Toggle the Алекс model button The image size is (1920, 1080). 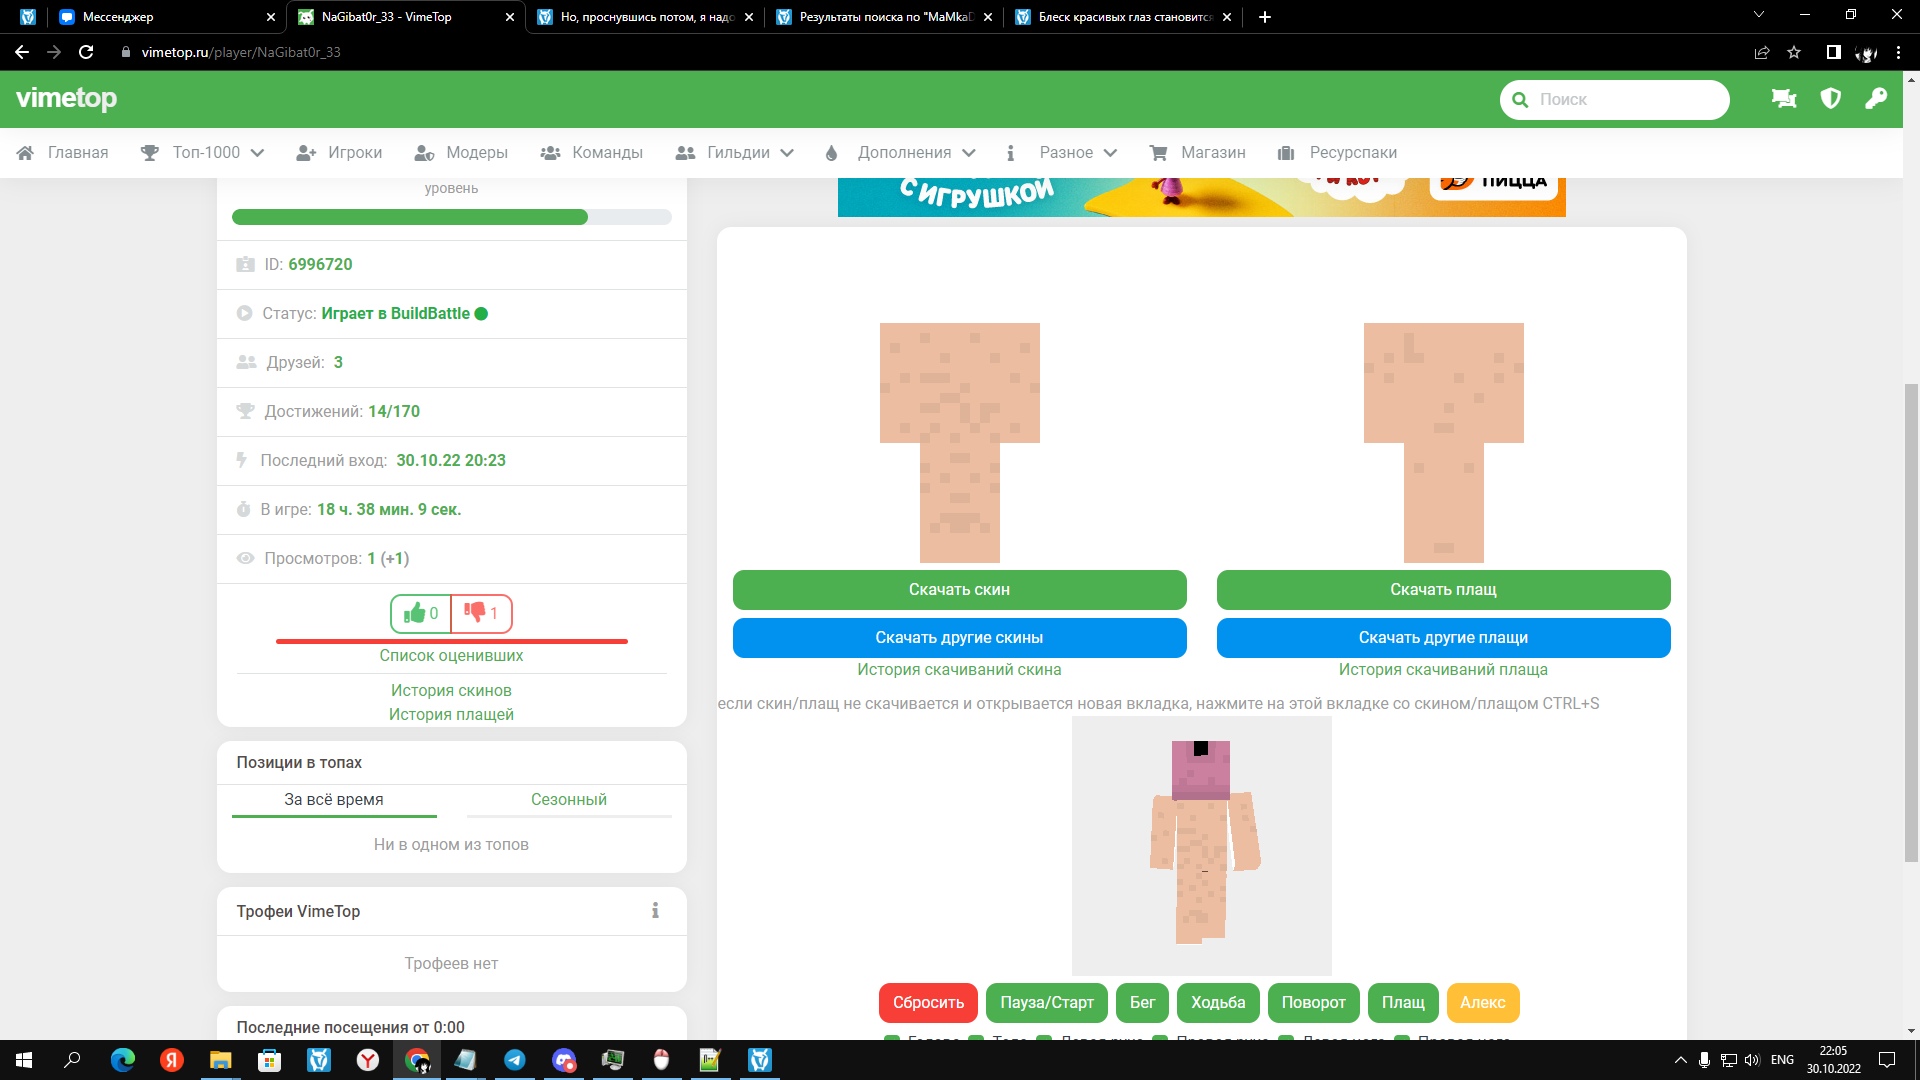click(x=1482, y=1002)
